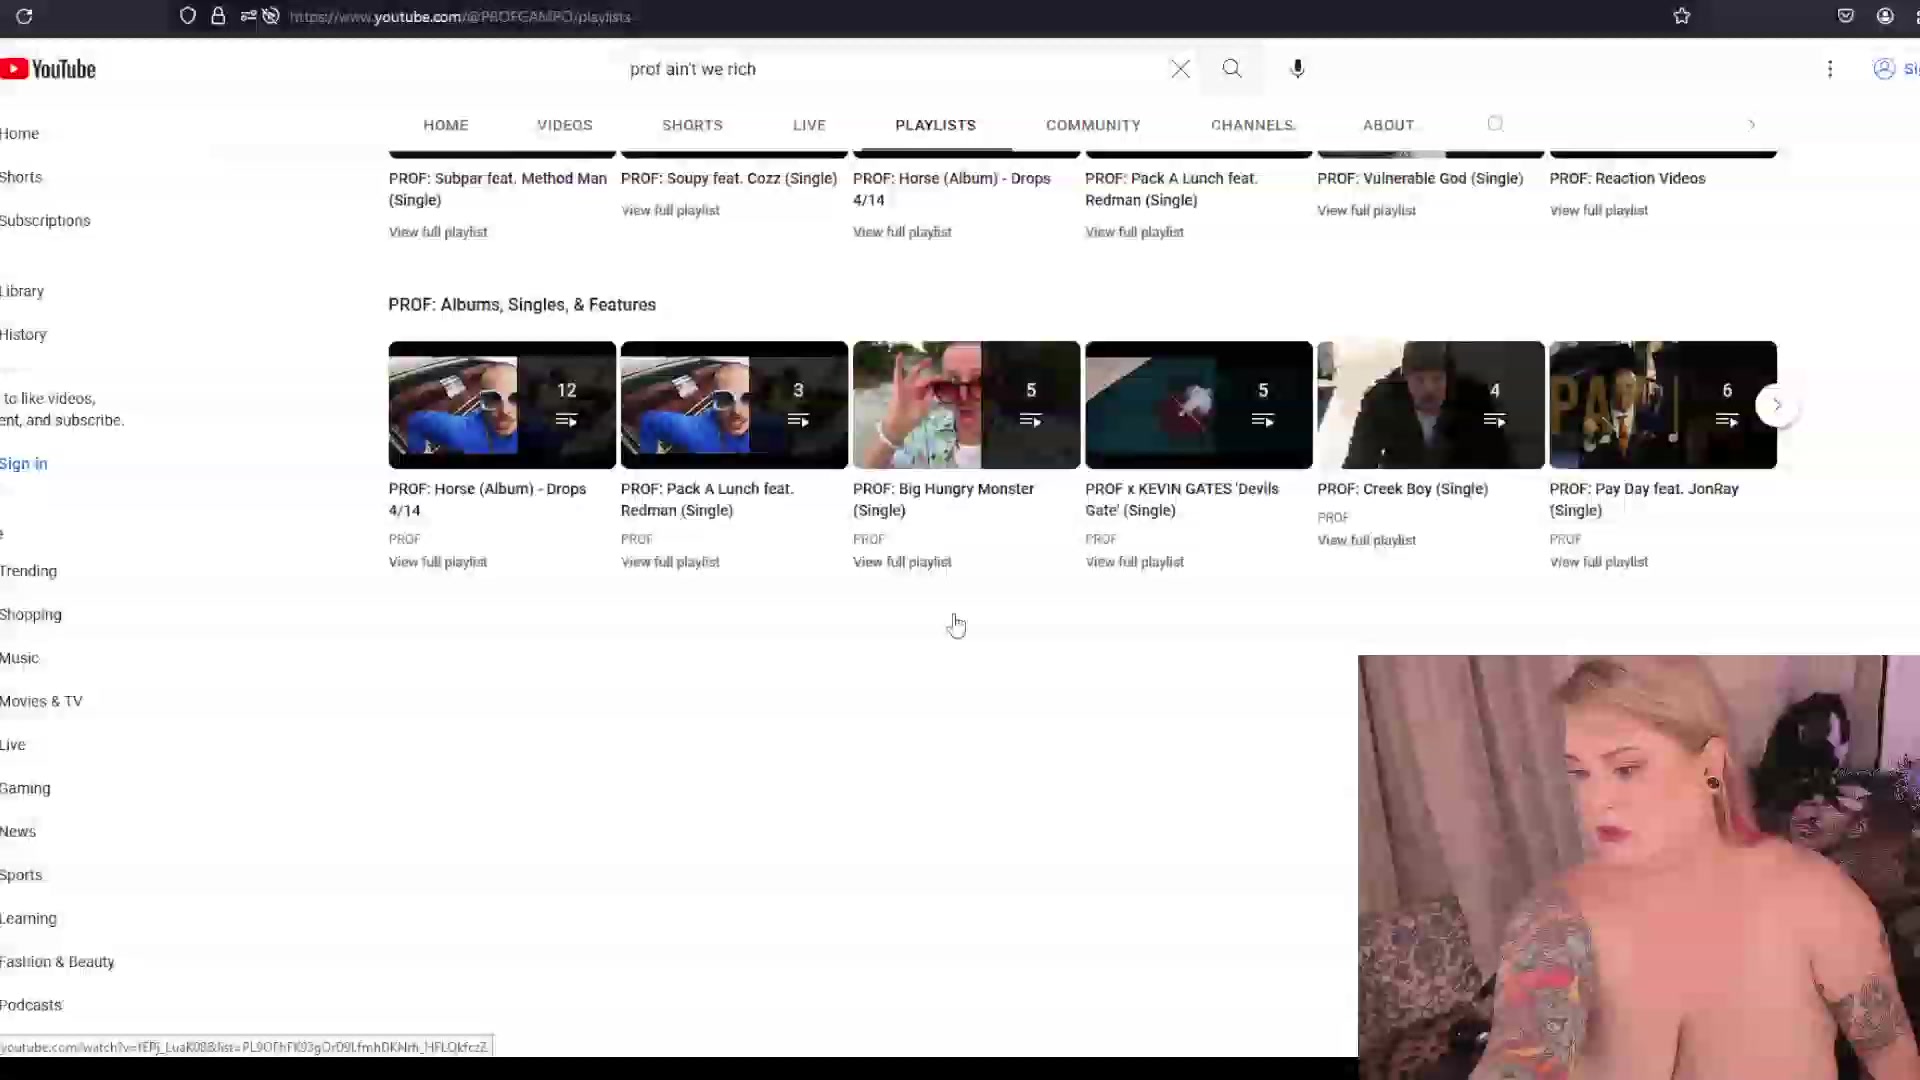Open Pay Day feat. JonRay playlist thumbnail
This screenshot has height=1080, width=1920.
1662,405
